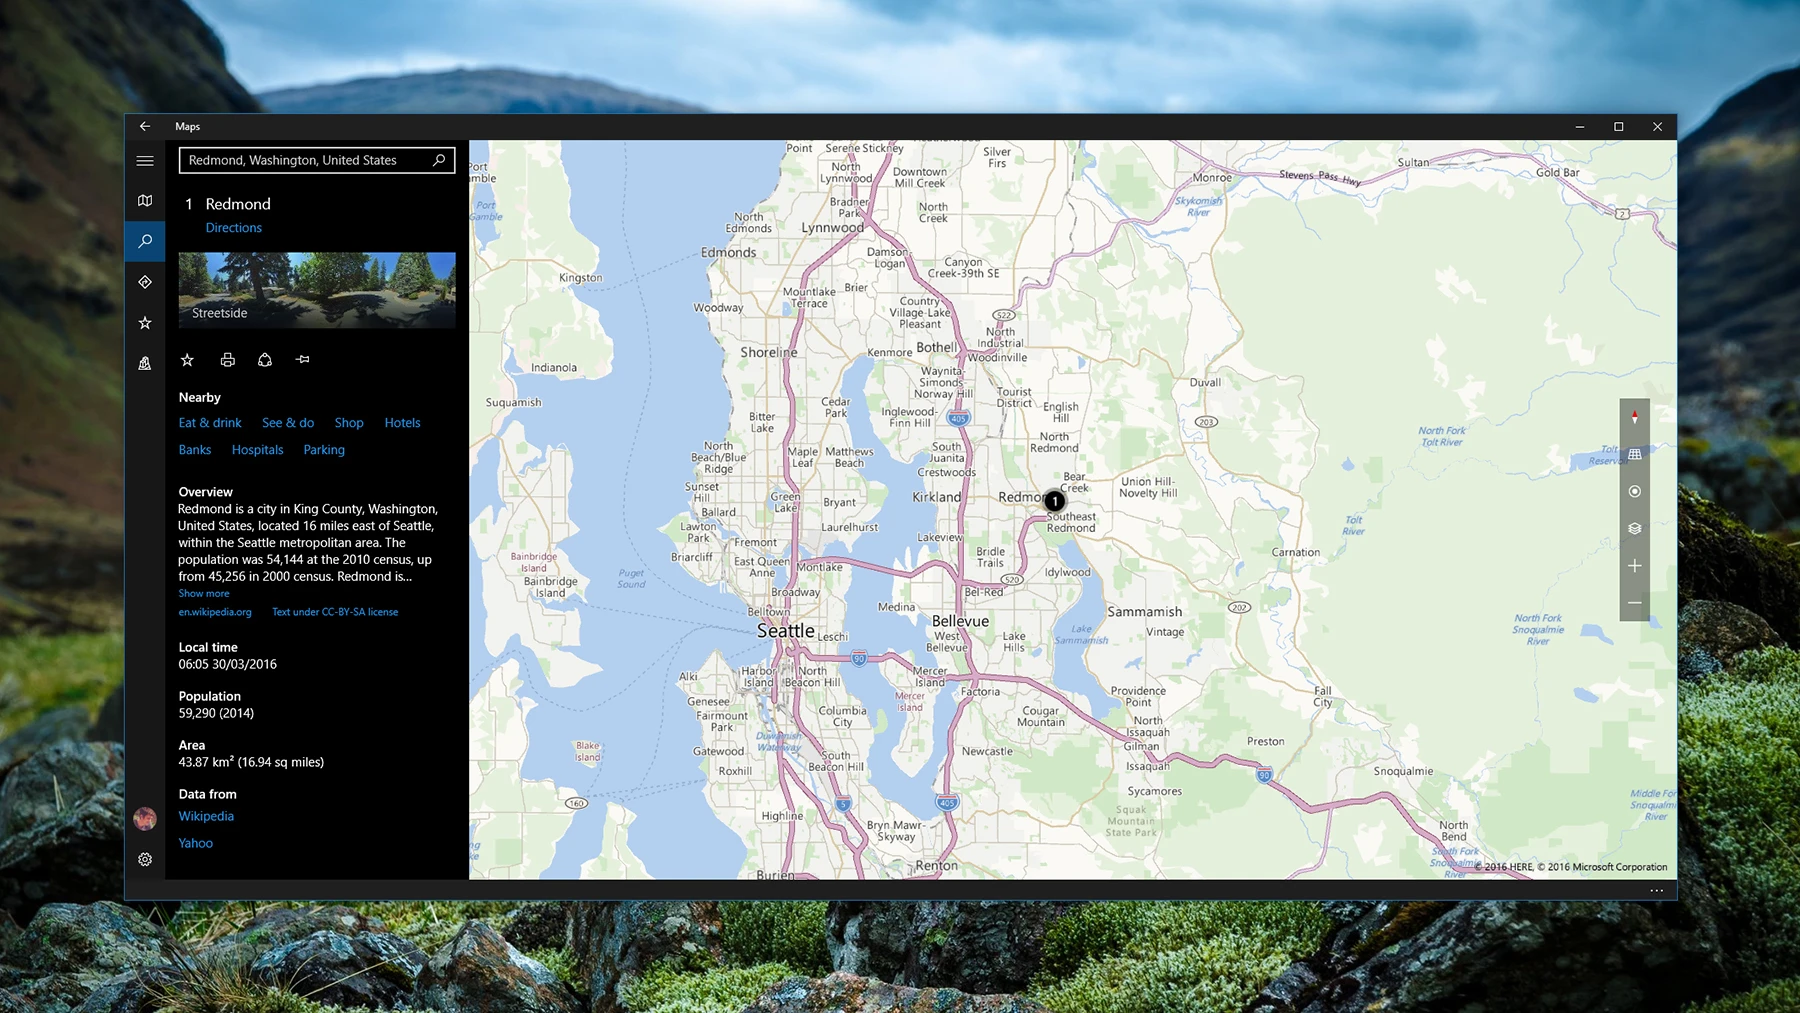Screen dimensions: 1800x1013
Task: Find nearby Eat & drink places
Action: point(210,423)
